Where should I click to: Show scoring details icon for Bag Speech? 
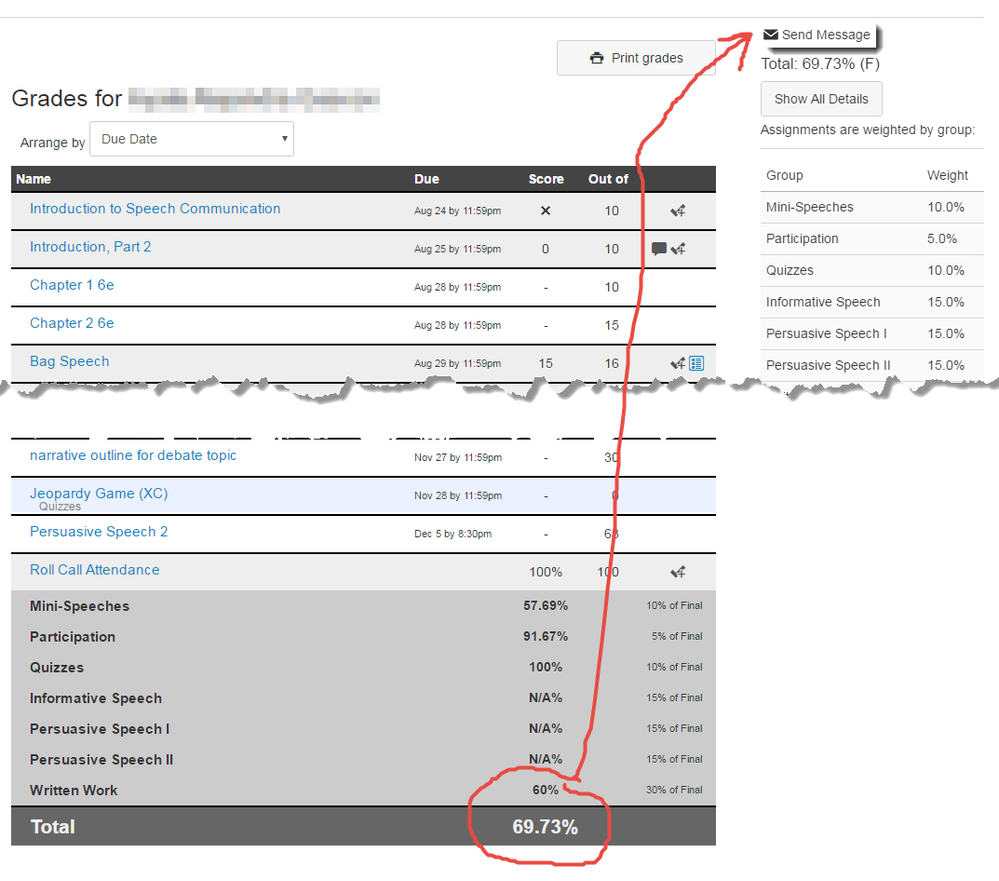coord(678,363)
